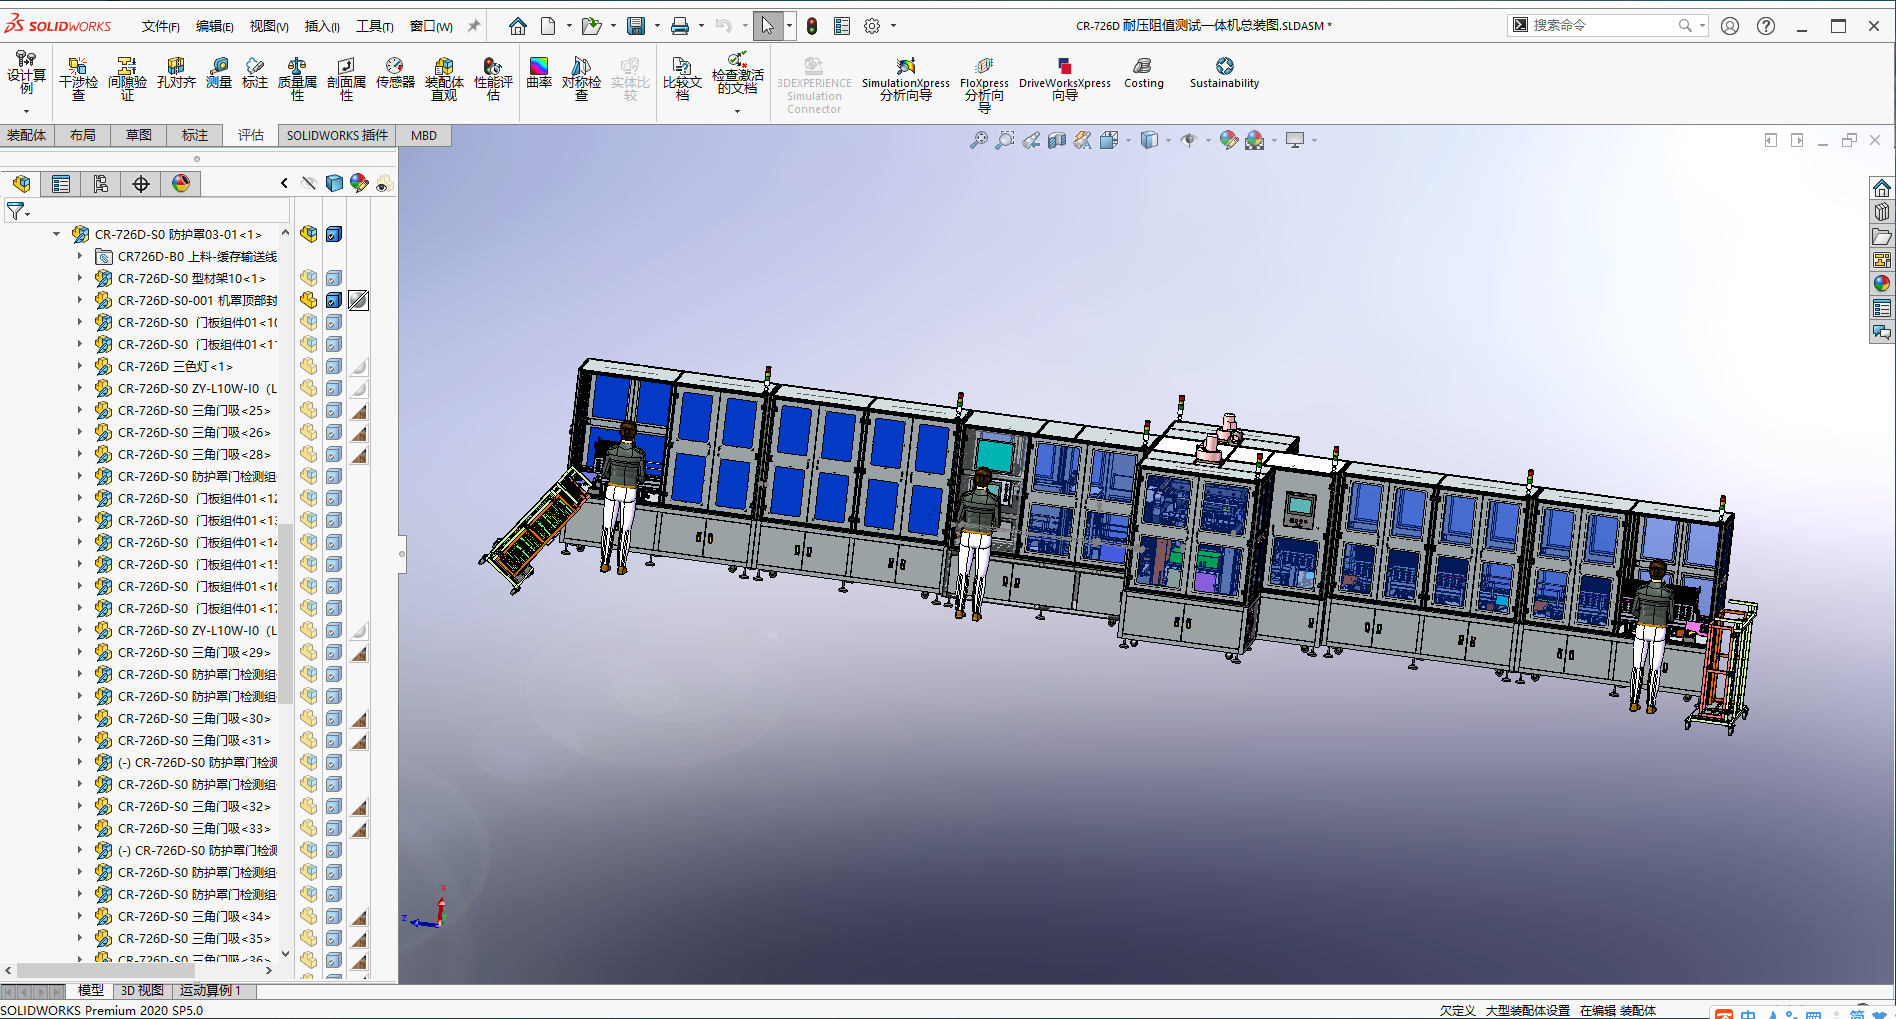Open the SOLIDWORKS Resources task pane home icon
Viewport: 1896px width, 1019px height.
click(x=1882, y=188)
